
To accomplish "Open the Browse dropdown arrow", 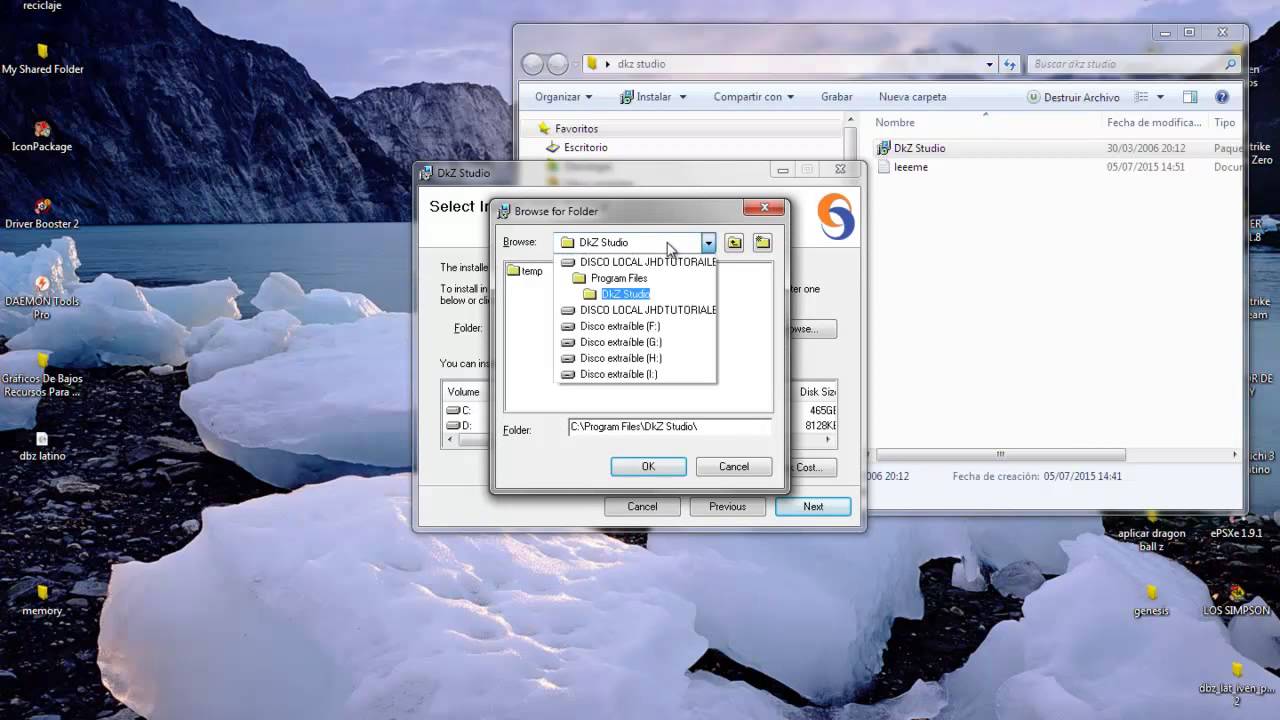I will (708, 243).
